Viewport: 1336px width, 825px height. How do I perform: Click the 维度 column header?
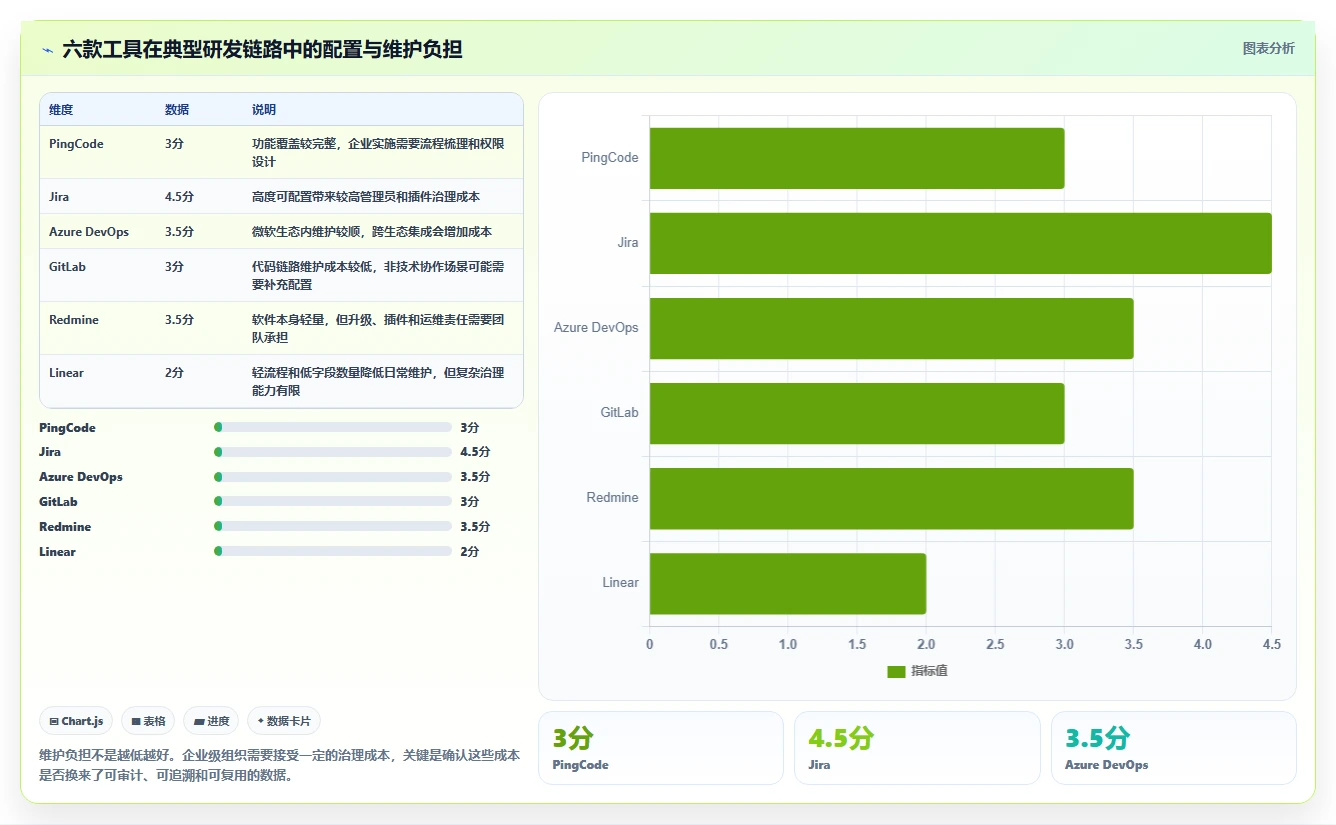click(61, 110)
